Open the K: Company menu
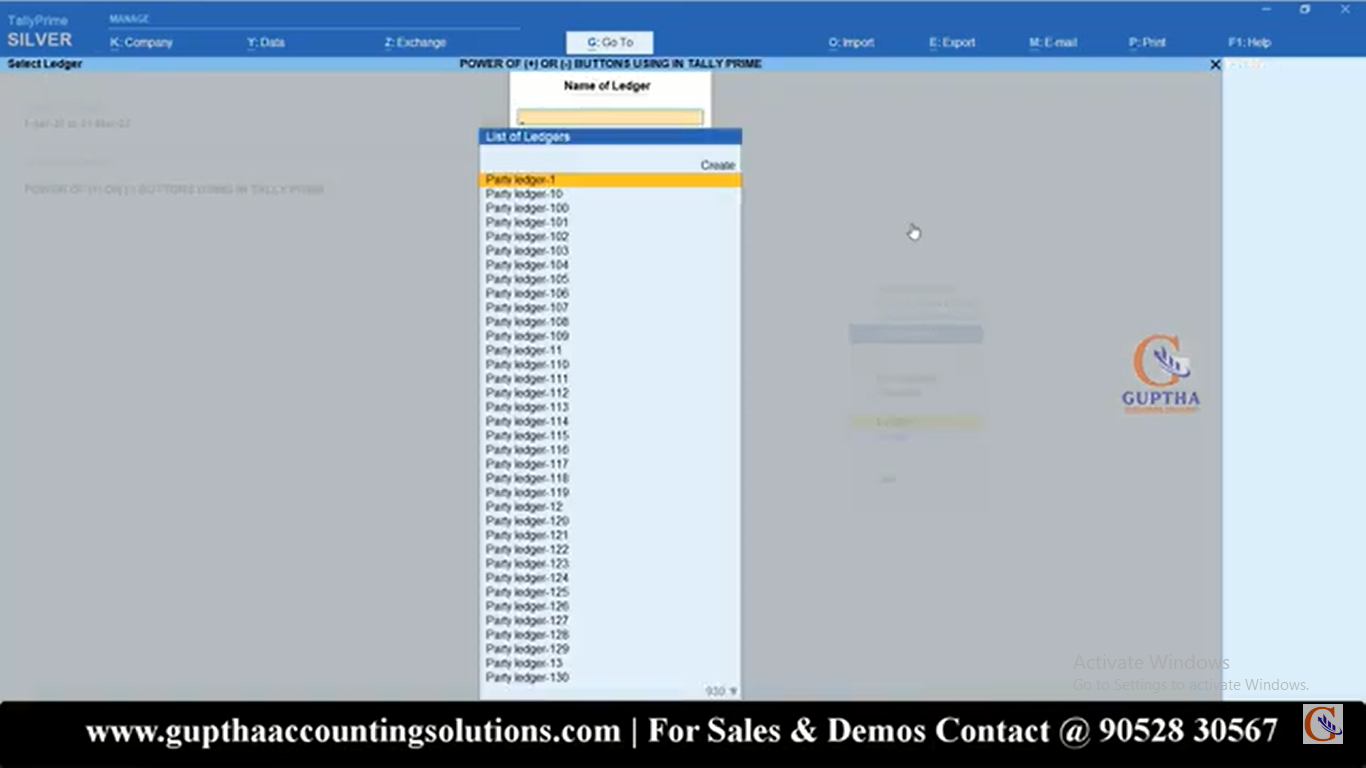Screen dimensions: 1366x768 (141, 43)
